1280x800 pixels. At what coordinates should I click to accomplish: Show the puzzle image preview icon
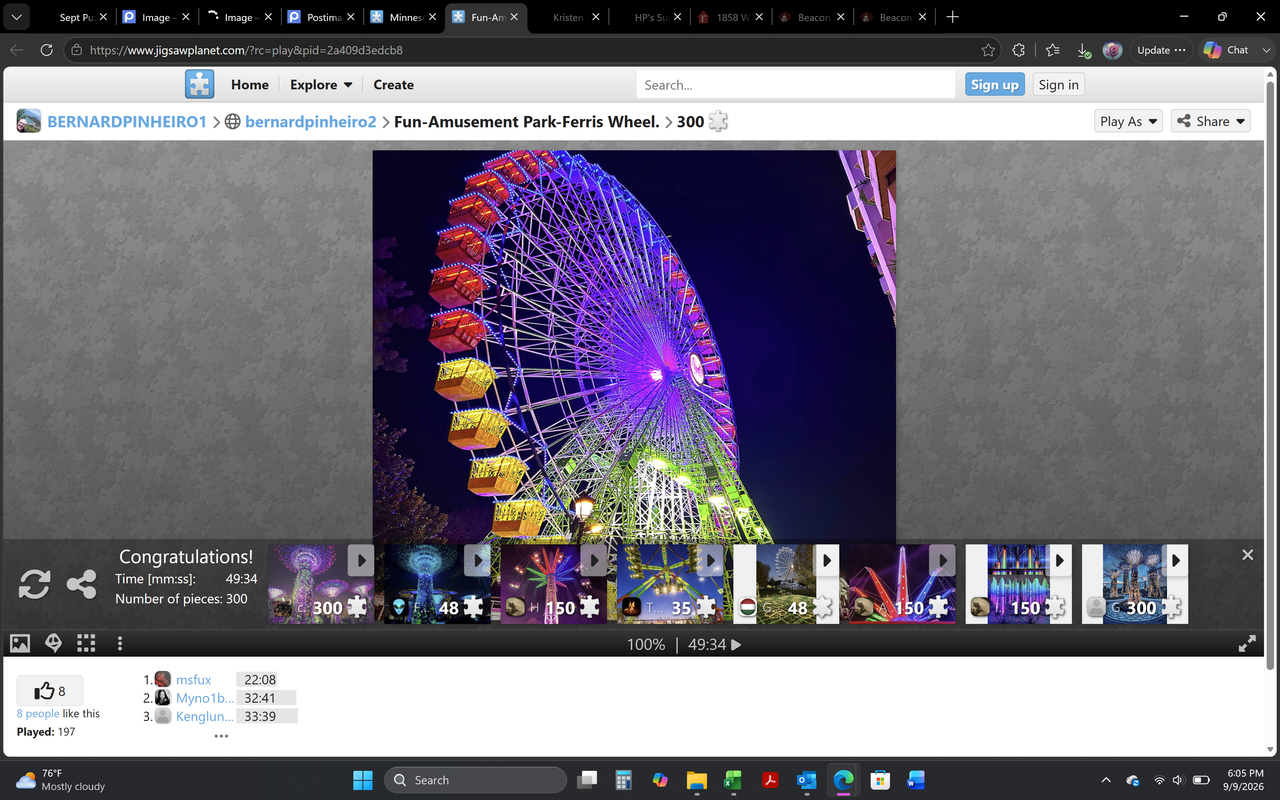point(20,643)
